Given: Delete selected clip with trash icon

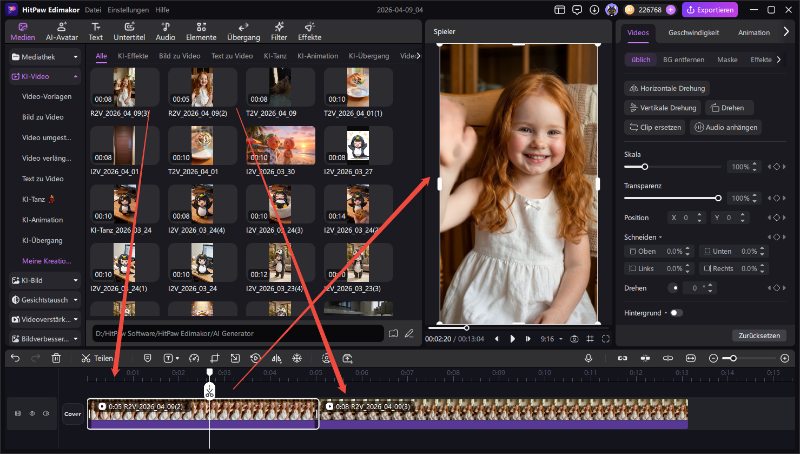Looking at the screenshot, I should (x=56, y=358).
